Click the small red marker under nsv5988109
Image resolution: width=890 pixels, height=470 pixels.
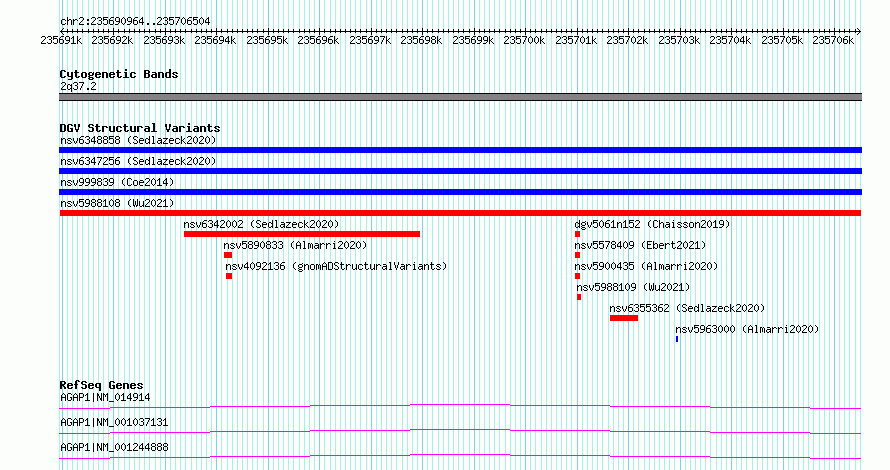[x=579, y=297]
